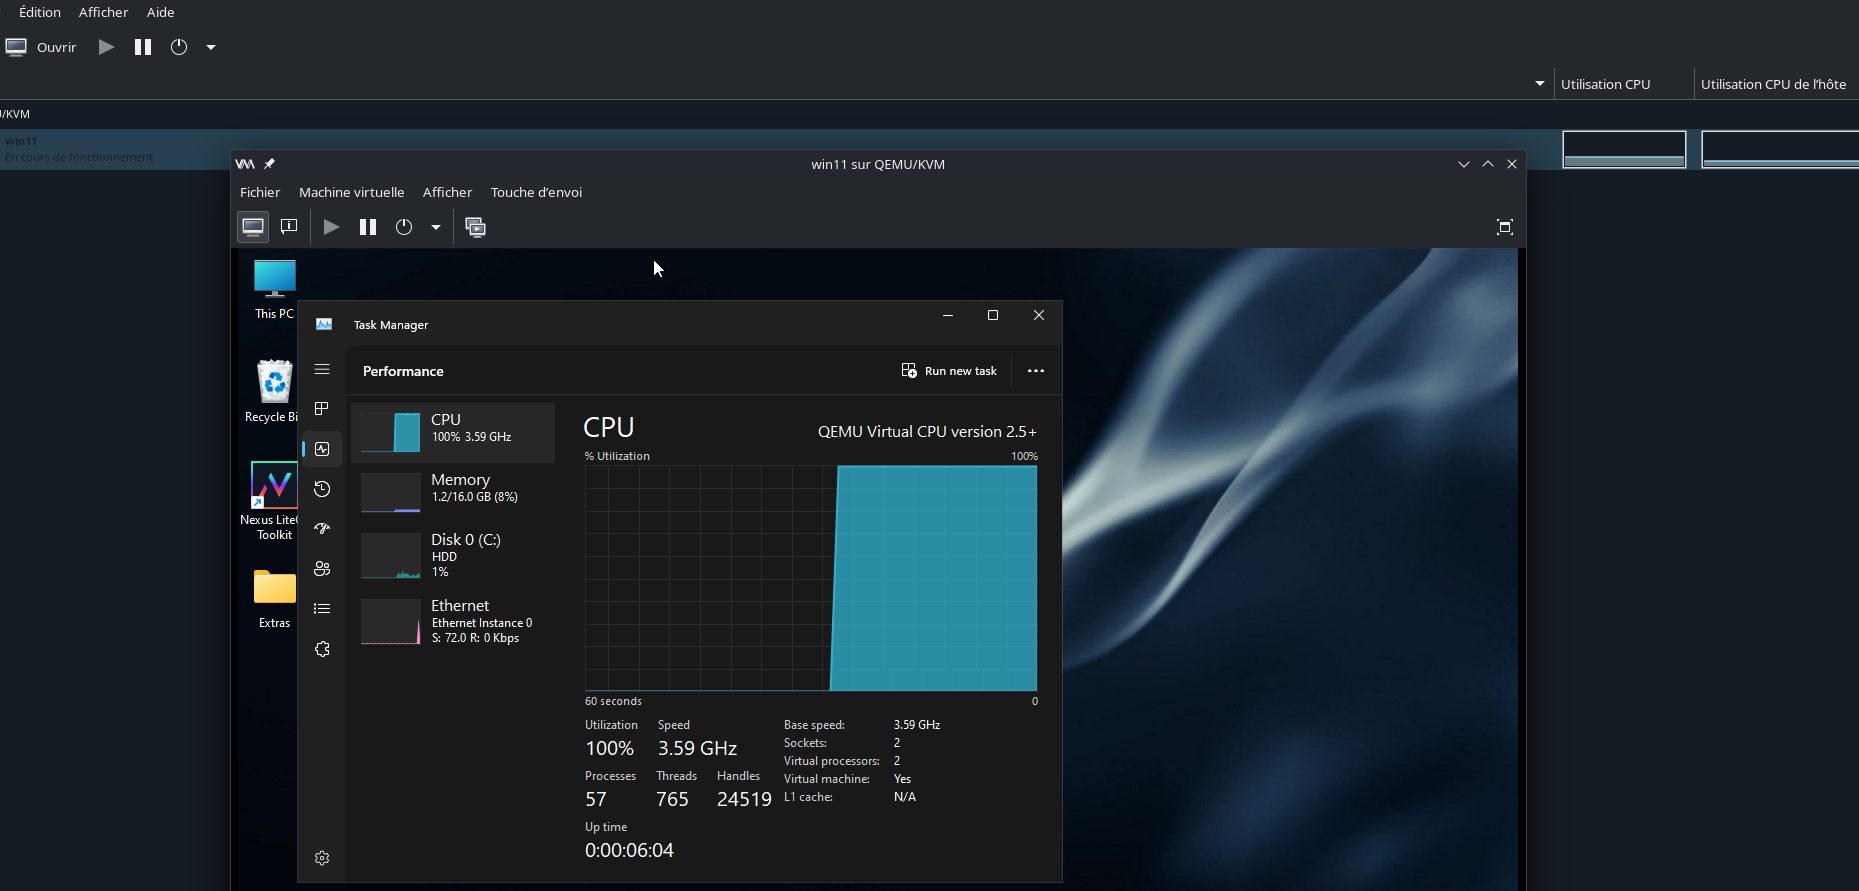Select Disk 0 (C:) in the Performance list
This screenshot has height=891, width=1859.
pyautogui.click(x=453, y=555)
